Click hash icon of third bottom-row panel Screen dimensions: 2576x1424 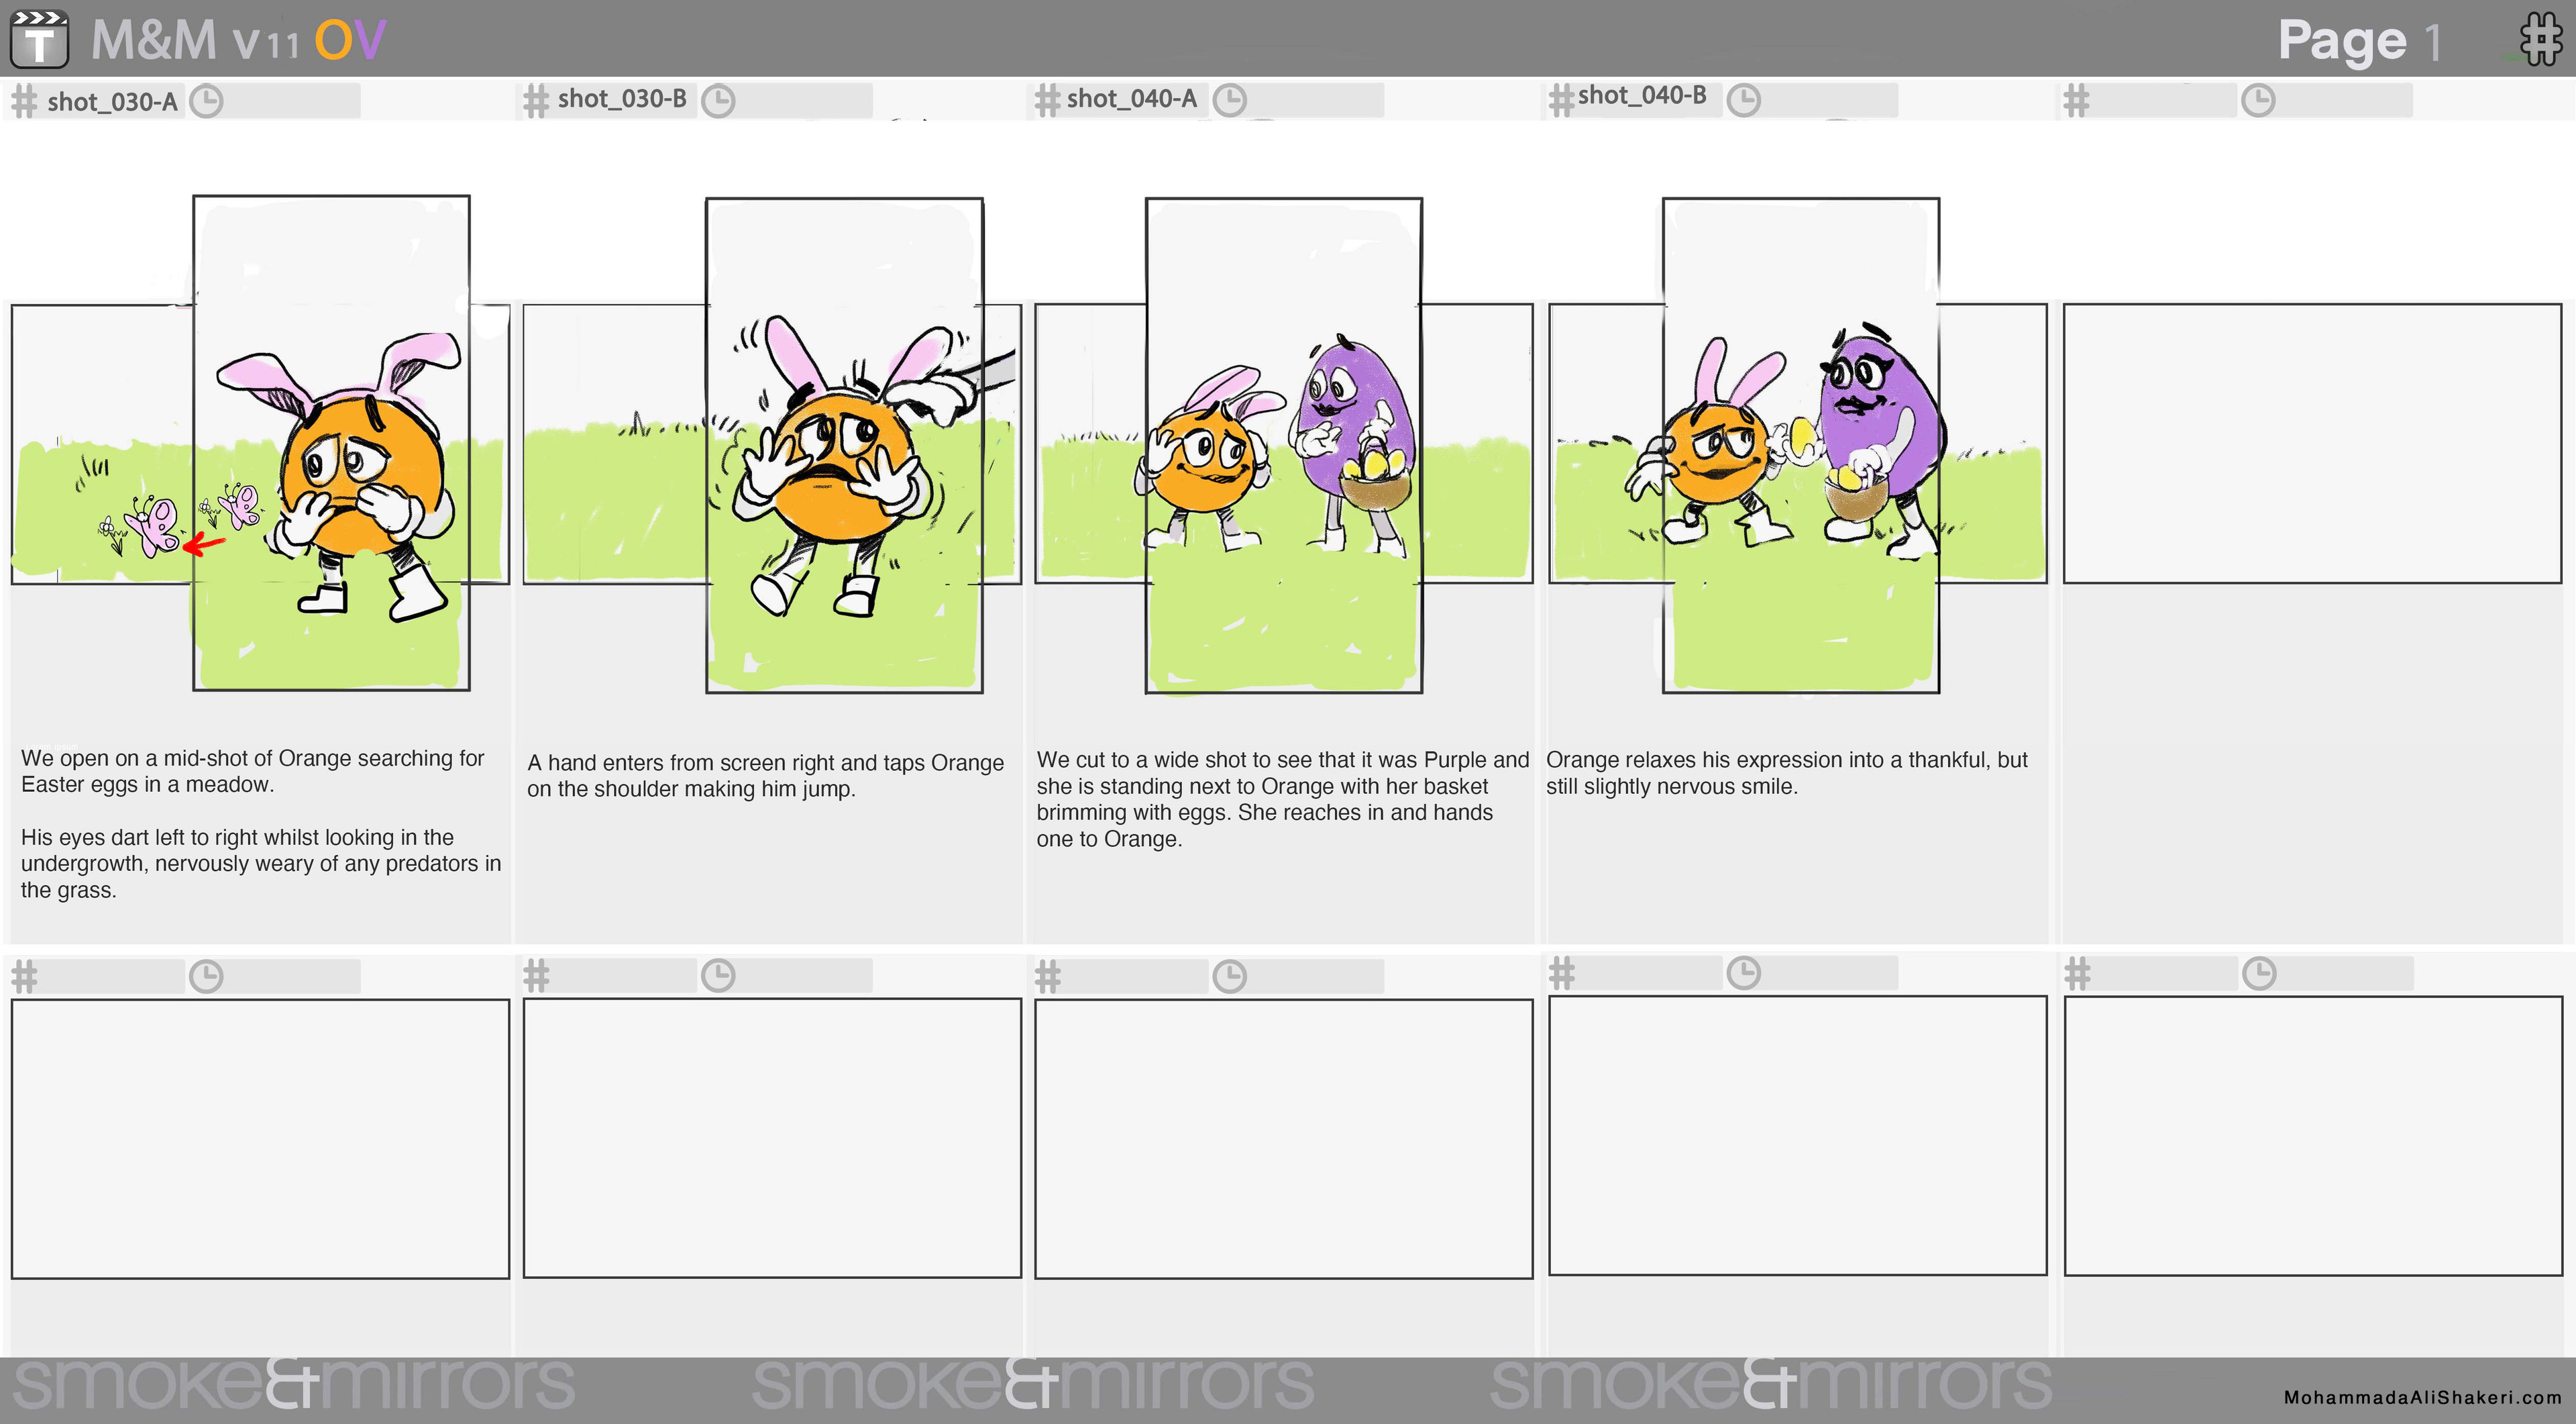point(1047,976)
